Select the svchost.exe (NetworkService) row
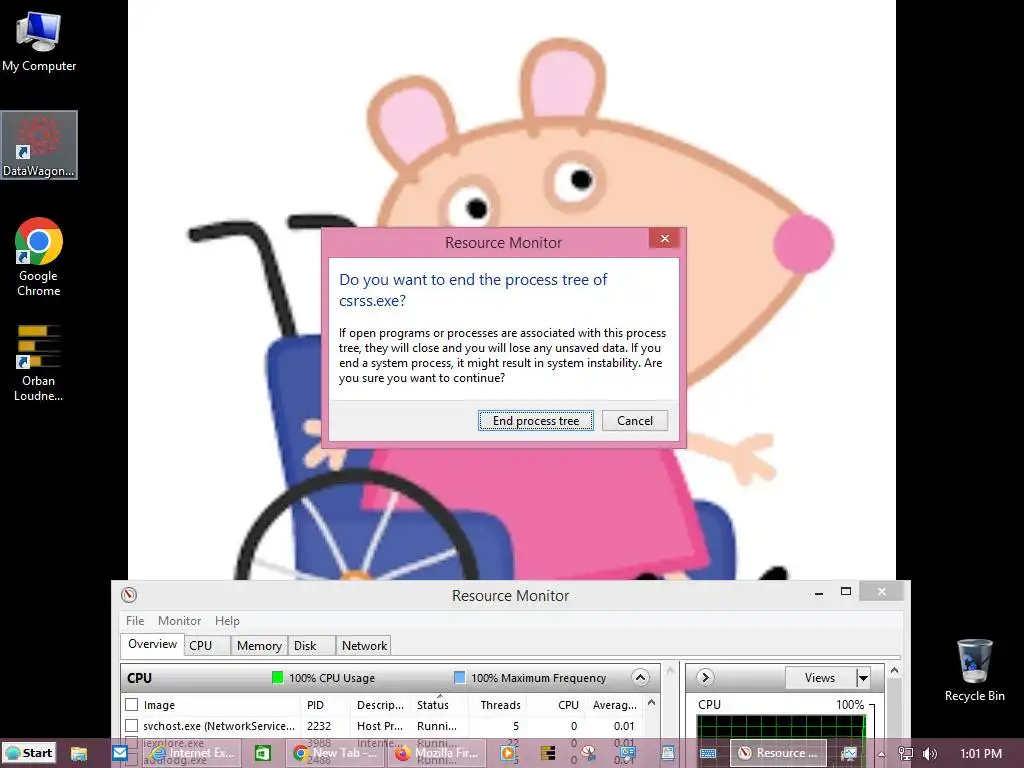The height and width of the screenshot is (768, 1024). click(x=383, y=726)
